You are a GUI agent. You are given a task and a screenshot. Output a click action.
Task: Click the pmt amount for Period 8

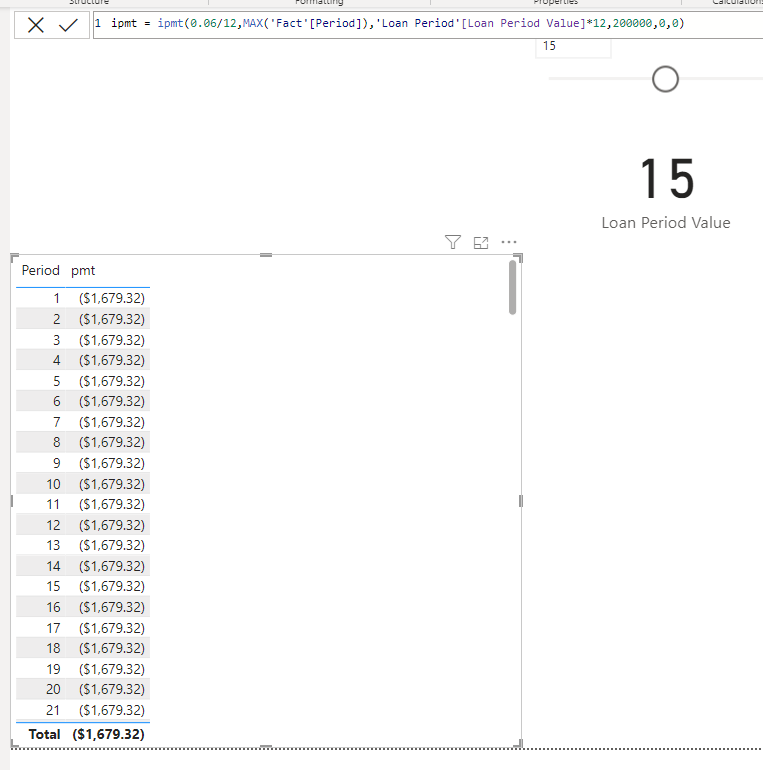(112, 442)
